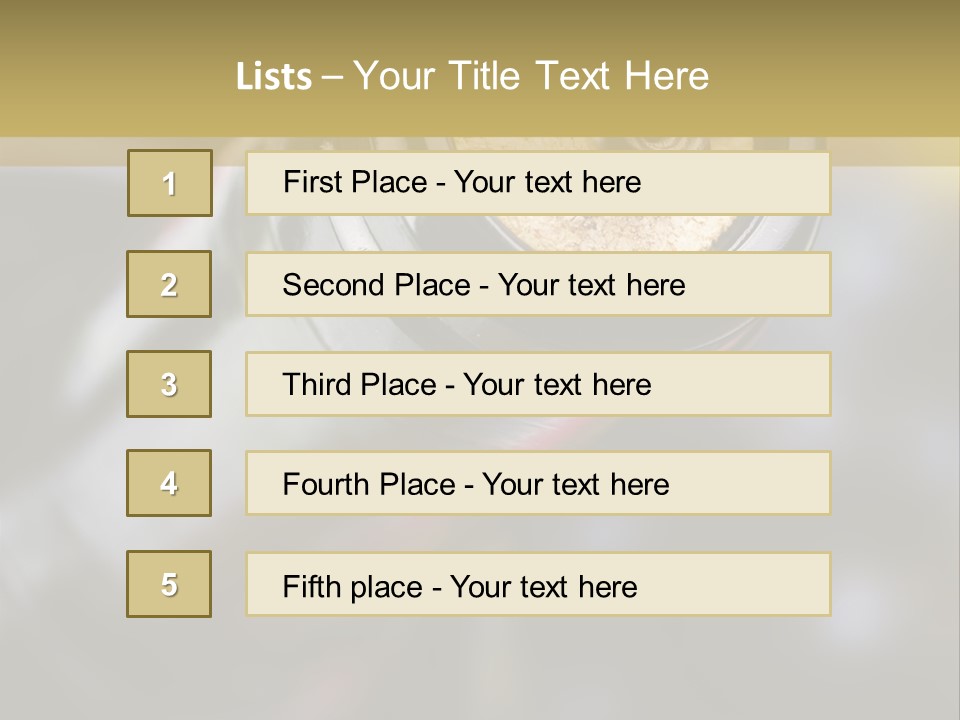Click the word 'Third' in list
The image size is (960, 720).
[317, 385]
